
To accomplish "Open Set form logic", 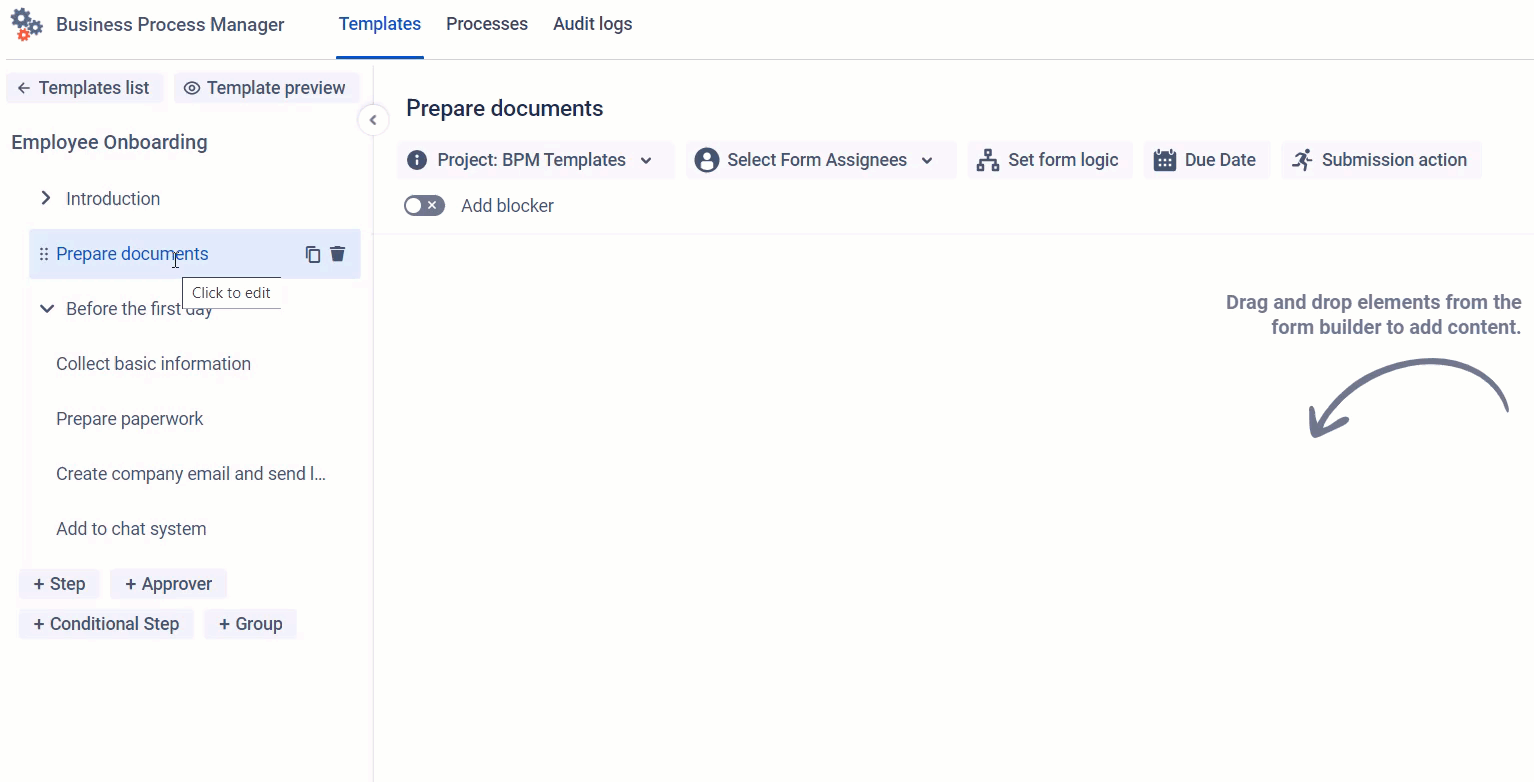I will click(1049, 160).
